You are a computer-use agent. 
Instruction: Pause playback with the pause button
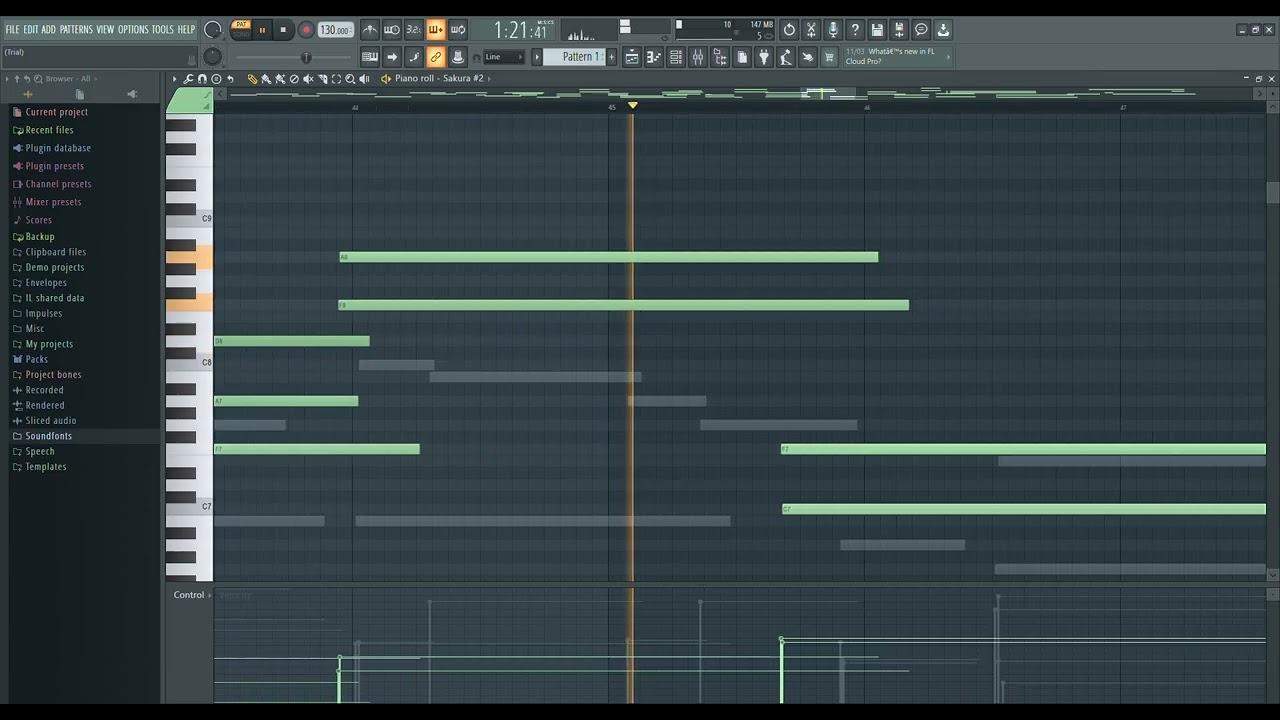[x=262, y=30]
